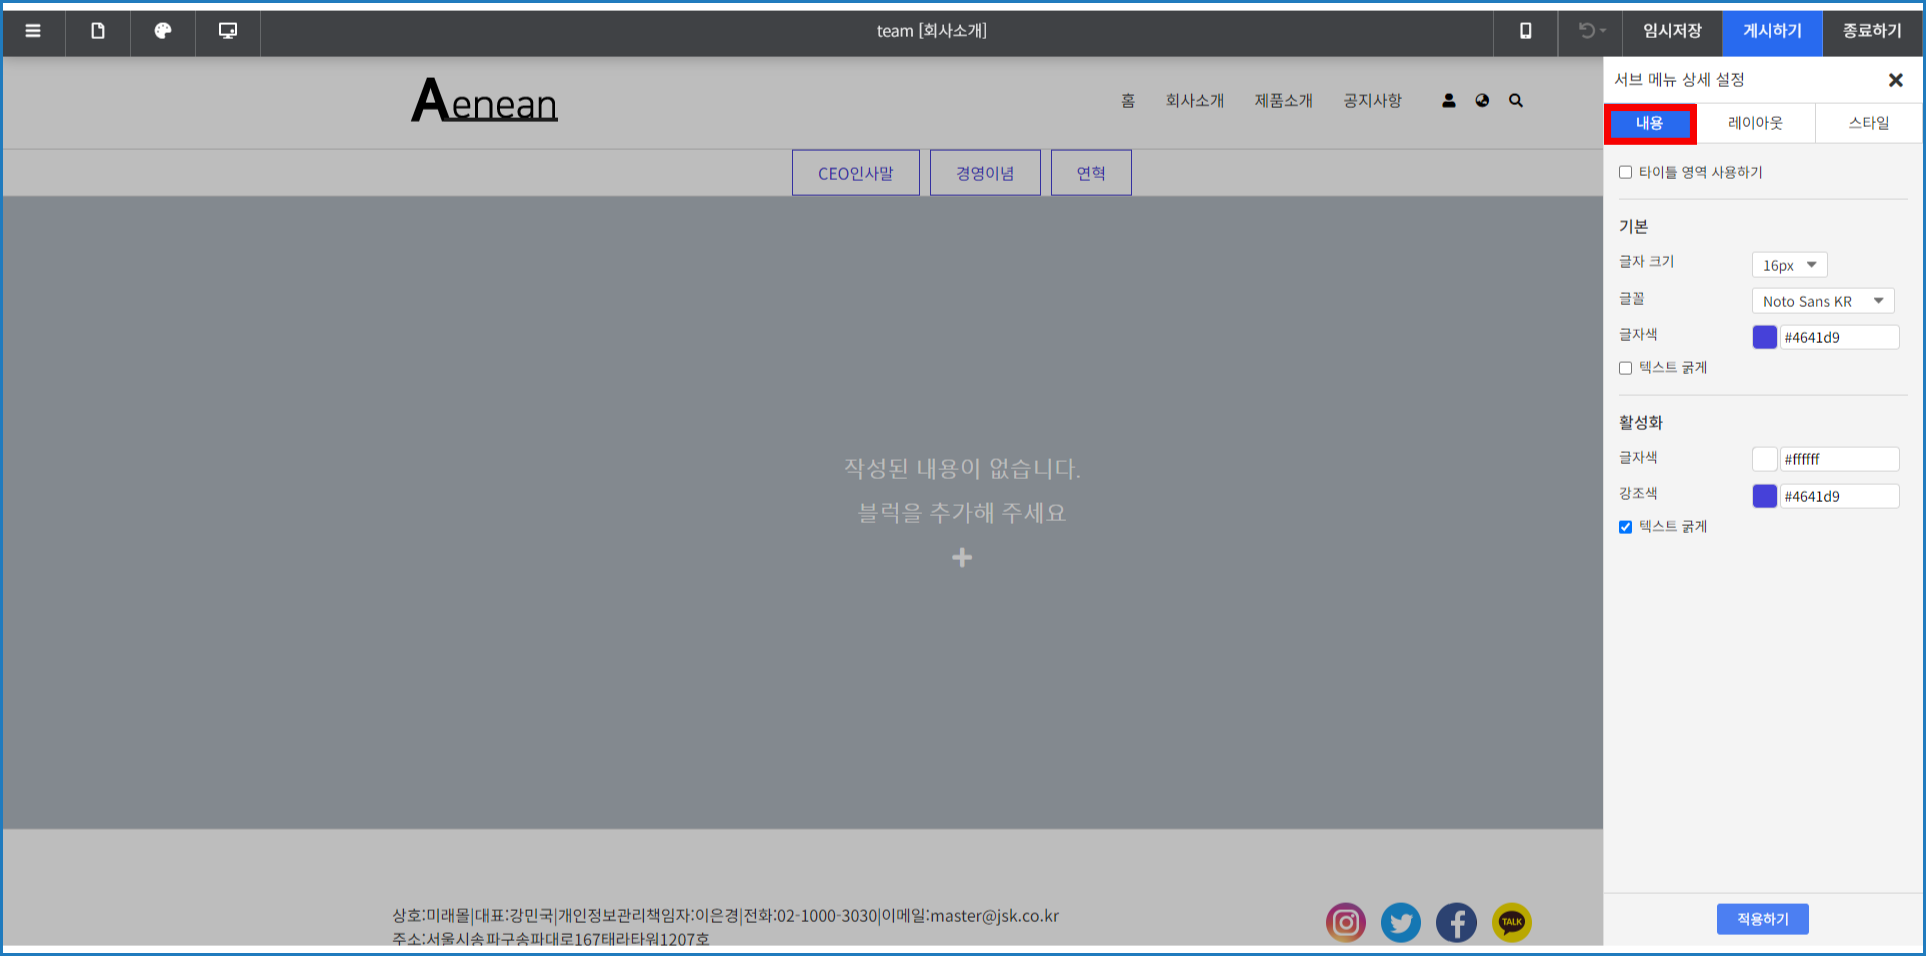Check the basic text bold option
The height and width of the screenshot is (956, 1926).
coord(1625,368)
